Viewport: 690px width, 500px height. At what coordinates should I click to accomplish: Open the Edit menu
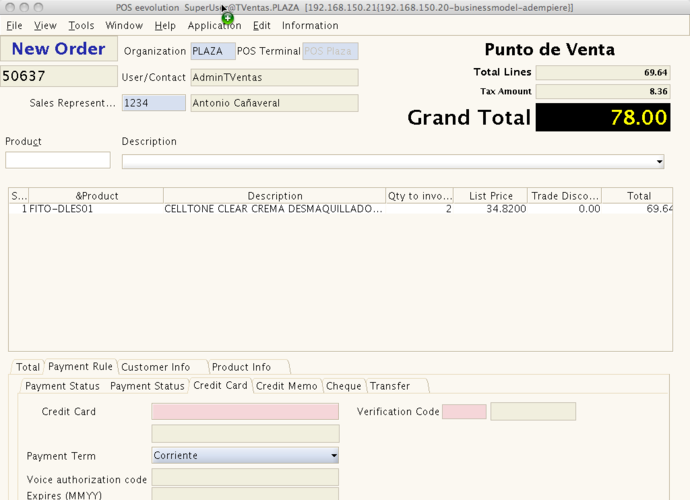click(261, 26)
